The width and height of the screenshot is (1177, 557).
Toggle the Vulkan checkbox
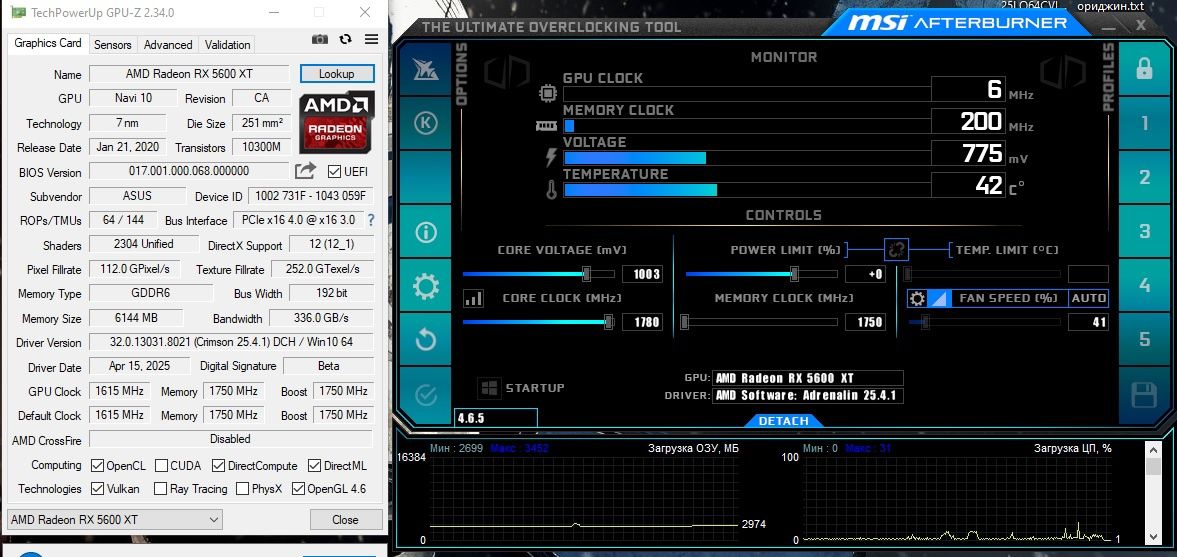pos(97,489)
